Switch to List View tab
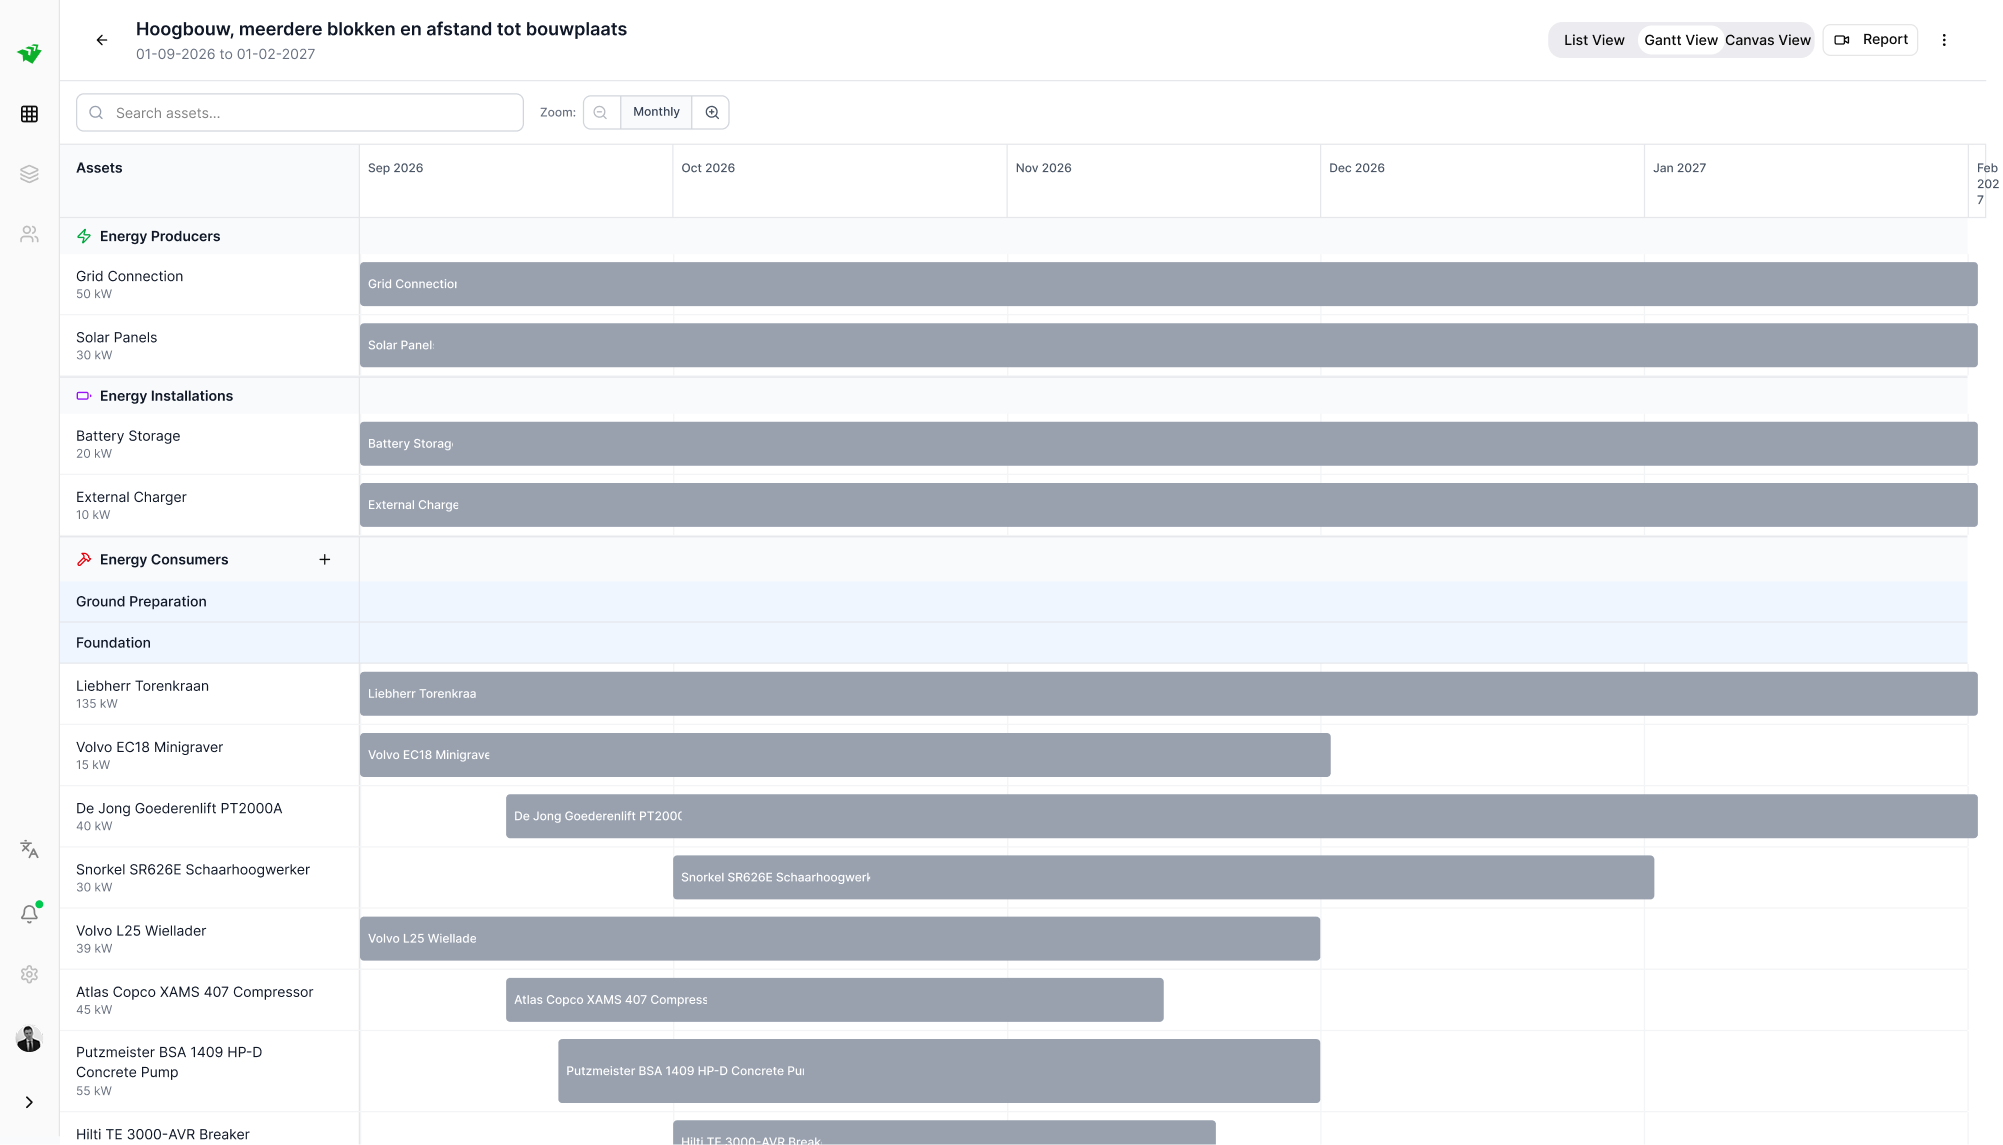This screenshot has height=1145, width=2003. pyautogui.click(x=1593, y=40)
